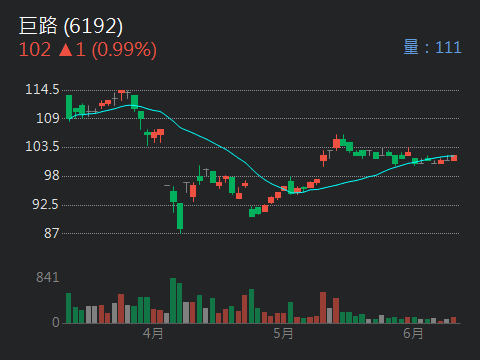Click the current price 102
Image resolution: width=480 pixels, height=360 pixels.
(x=35, y=49)
